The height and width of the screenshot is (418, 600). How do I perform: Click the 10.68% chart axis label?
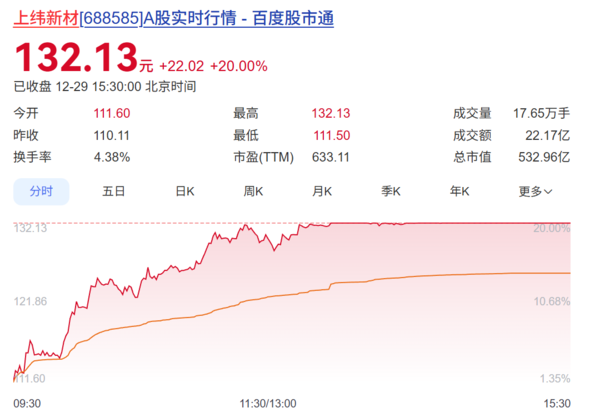pyautogui.click(x=552, y=301)
